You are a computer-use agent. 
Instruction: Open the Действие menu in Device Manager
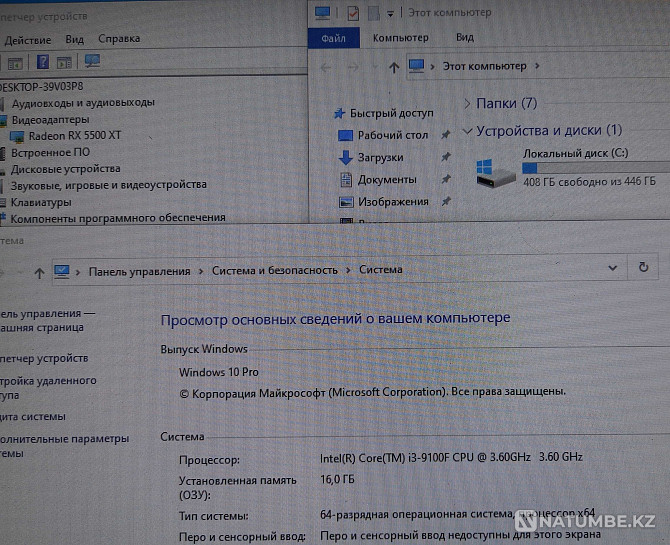click(28, 40)
